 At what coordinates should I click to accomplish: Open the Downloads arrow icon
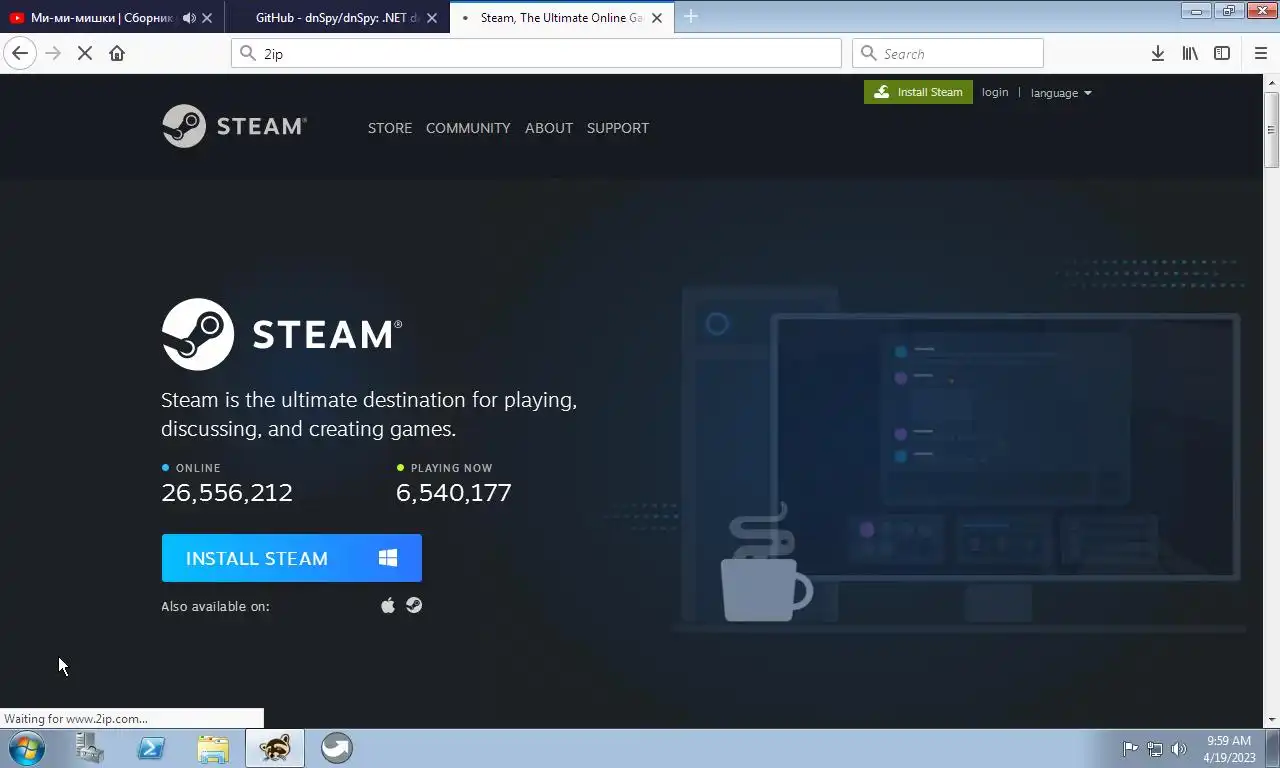(1157, 53)
